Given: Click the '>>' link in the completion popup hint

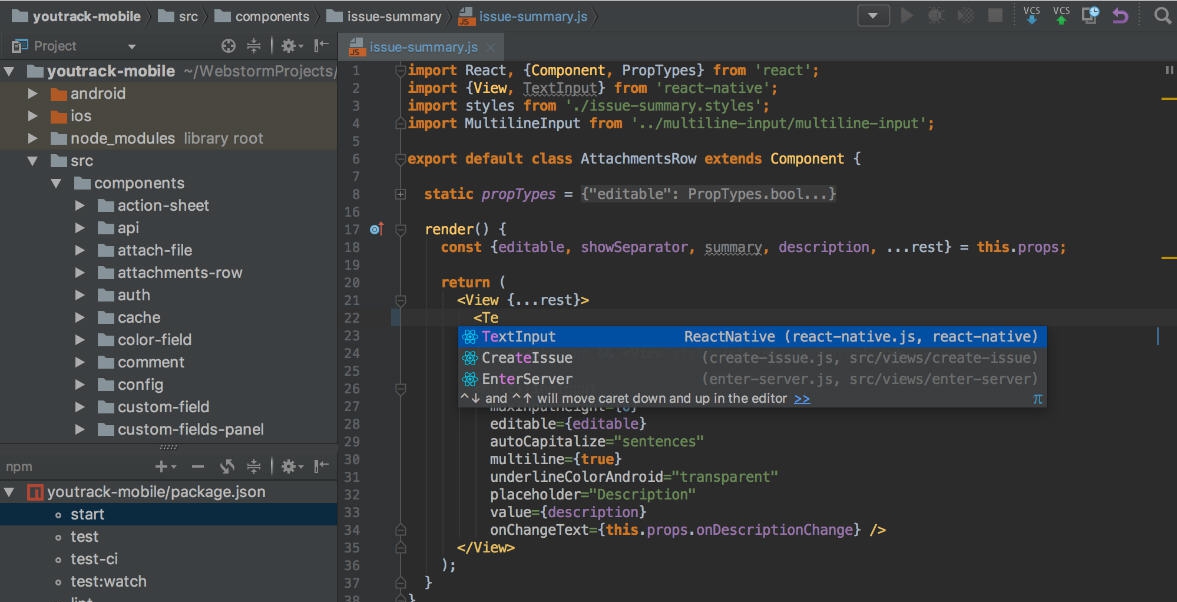Looking at the screenshot, I should (x=800, y=397).
